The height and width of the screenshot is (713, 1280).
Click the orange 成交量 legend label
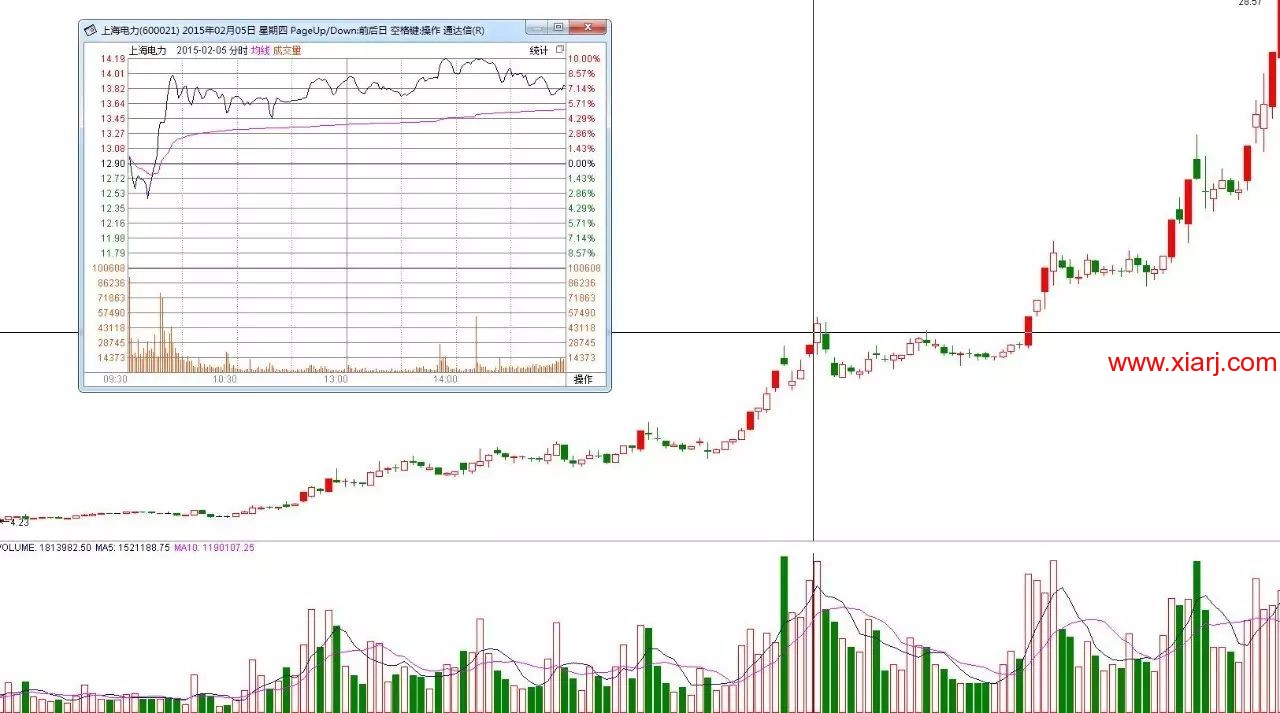click(x=287, y=50)
